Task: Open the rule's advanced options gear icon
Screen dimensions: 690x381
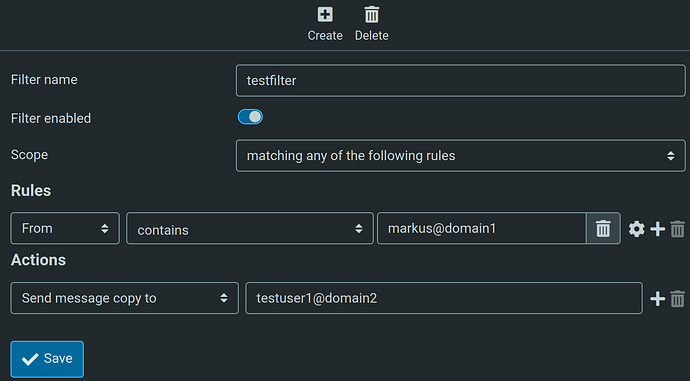Action: [636, 229]
